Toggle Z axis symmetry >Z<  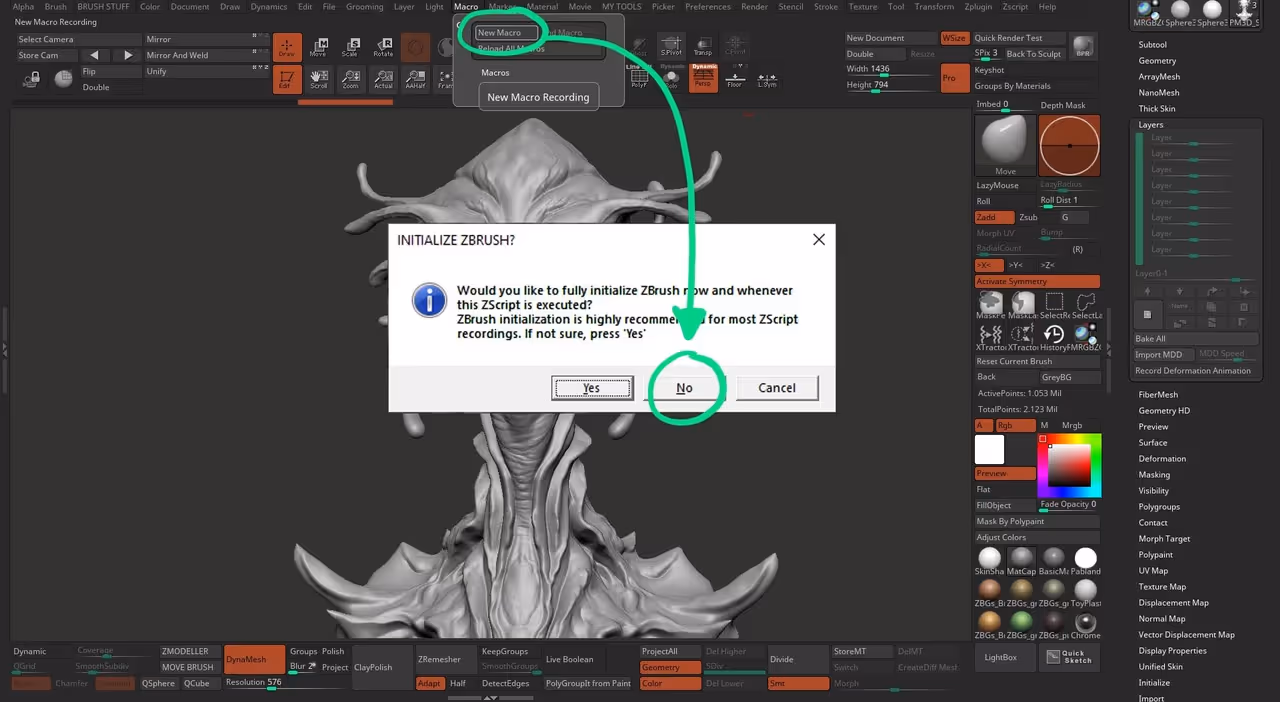(1047, 265)
